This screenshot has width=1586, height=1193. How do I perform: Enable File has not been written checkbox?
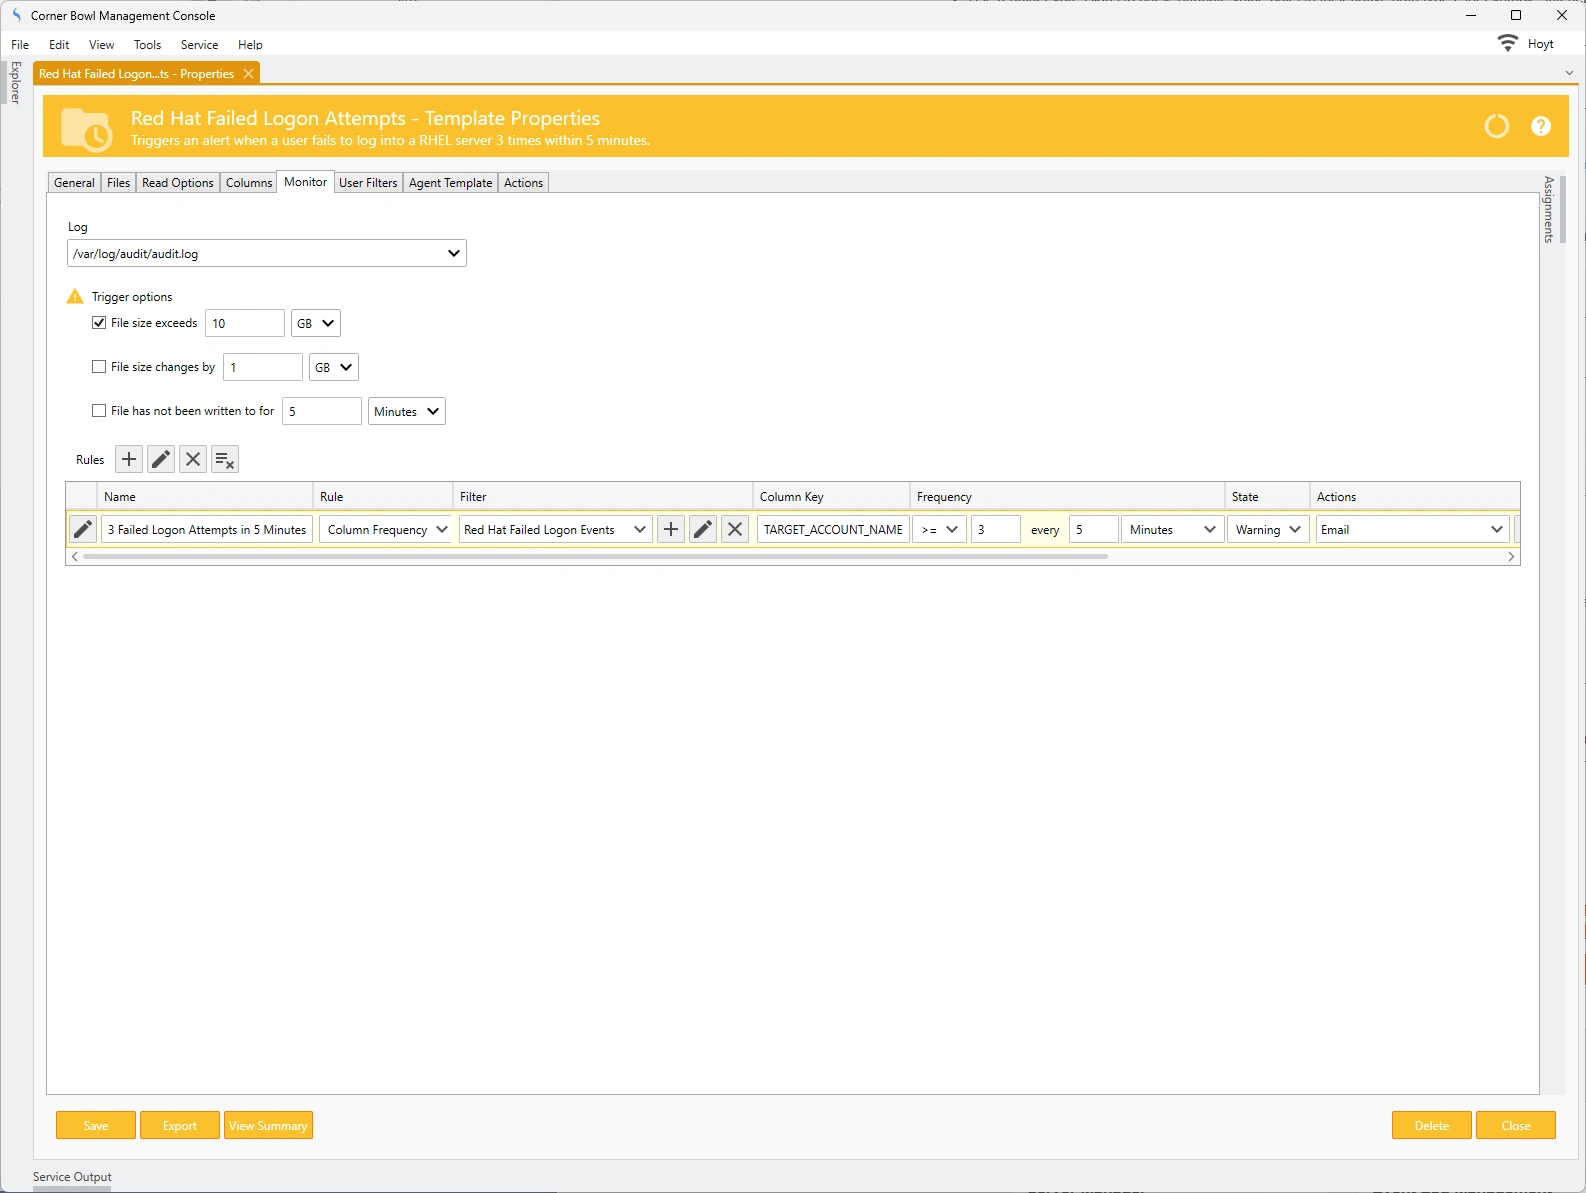coord(99,411)
